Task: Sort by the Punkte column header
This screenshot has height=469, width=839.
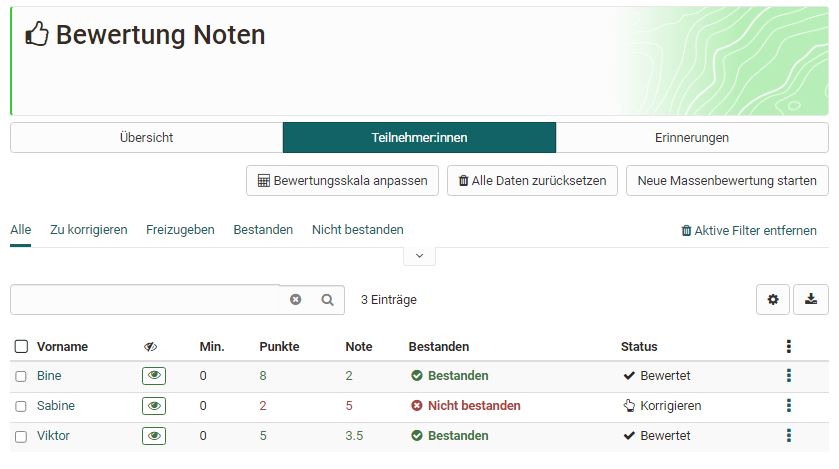Action: click(279, 347)
